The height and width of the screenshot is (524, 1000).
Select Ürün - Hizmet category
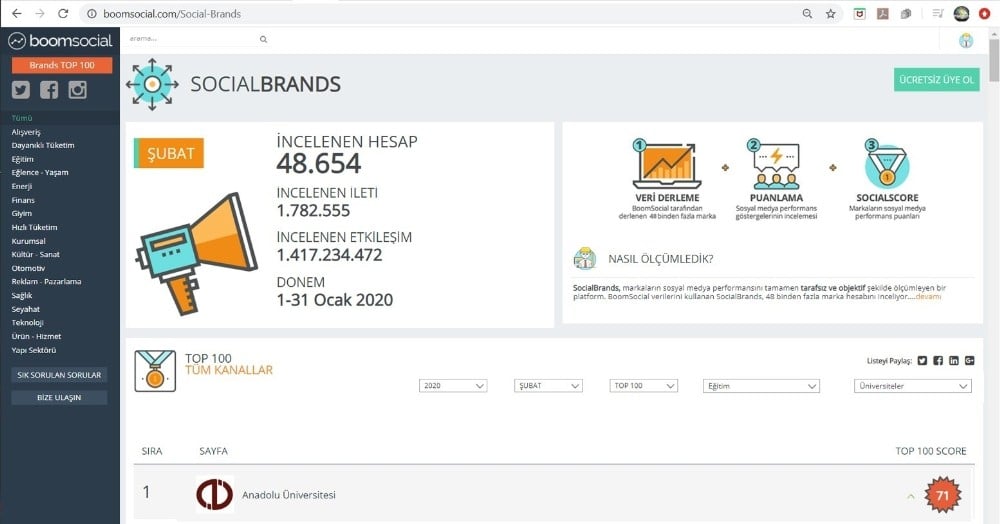(x=36, y=337)
